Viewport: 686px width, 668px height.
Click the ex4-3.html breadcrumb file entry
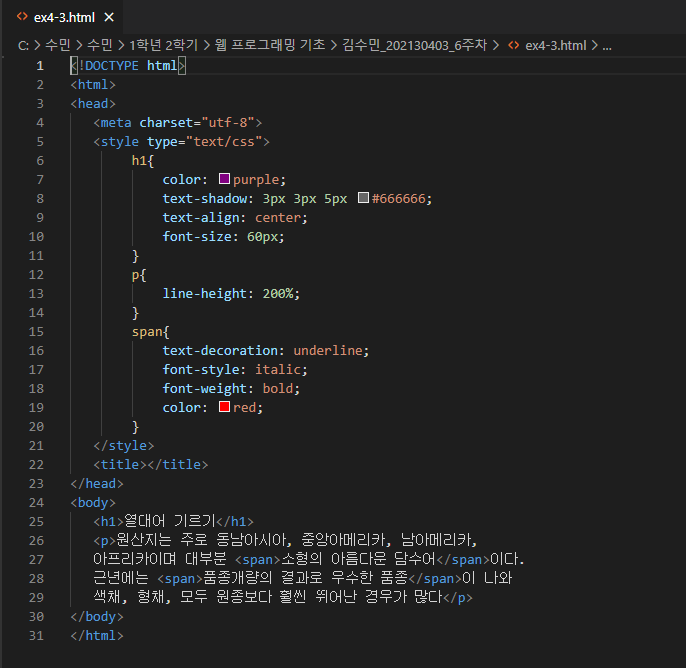tap(556, 45)
